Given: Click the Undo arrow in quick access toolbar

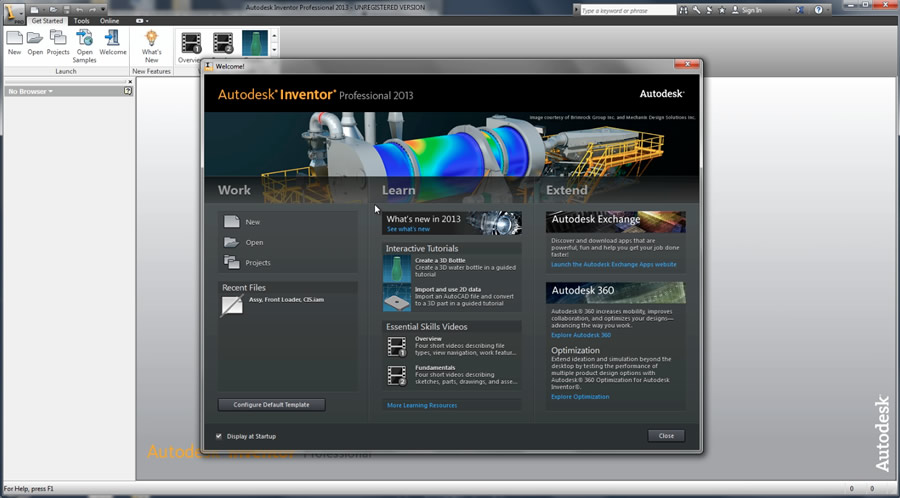Looking at the screenshot, I should tap(79, 10).
